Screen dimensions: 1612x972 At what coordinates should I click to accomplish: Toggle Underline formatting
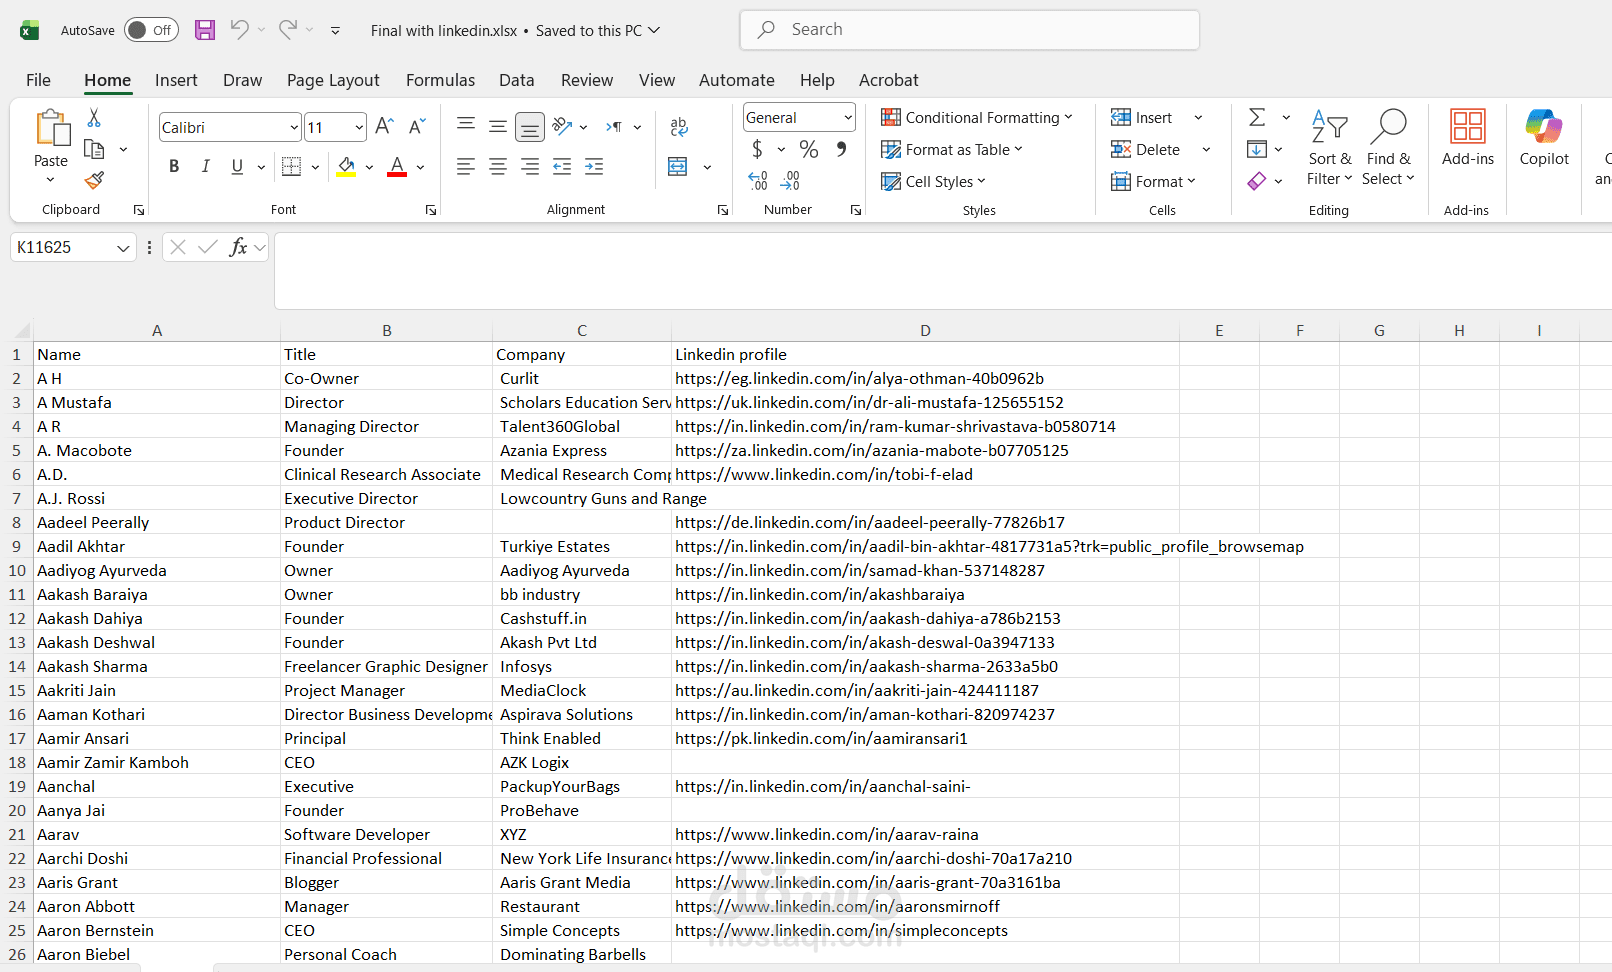[x=237, y=167]
